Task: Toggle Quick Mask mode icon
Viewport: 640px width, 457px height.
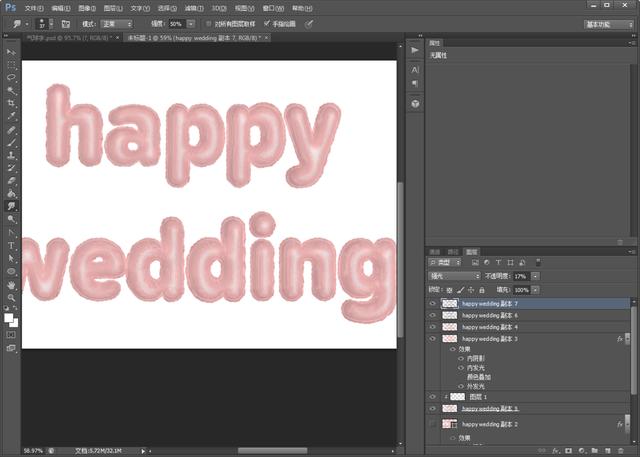Action: [x=11, y=335]
